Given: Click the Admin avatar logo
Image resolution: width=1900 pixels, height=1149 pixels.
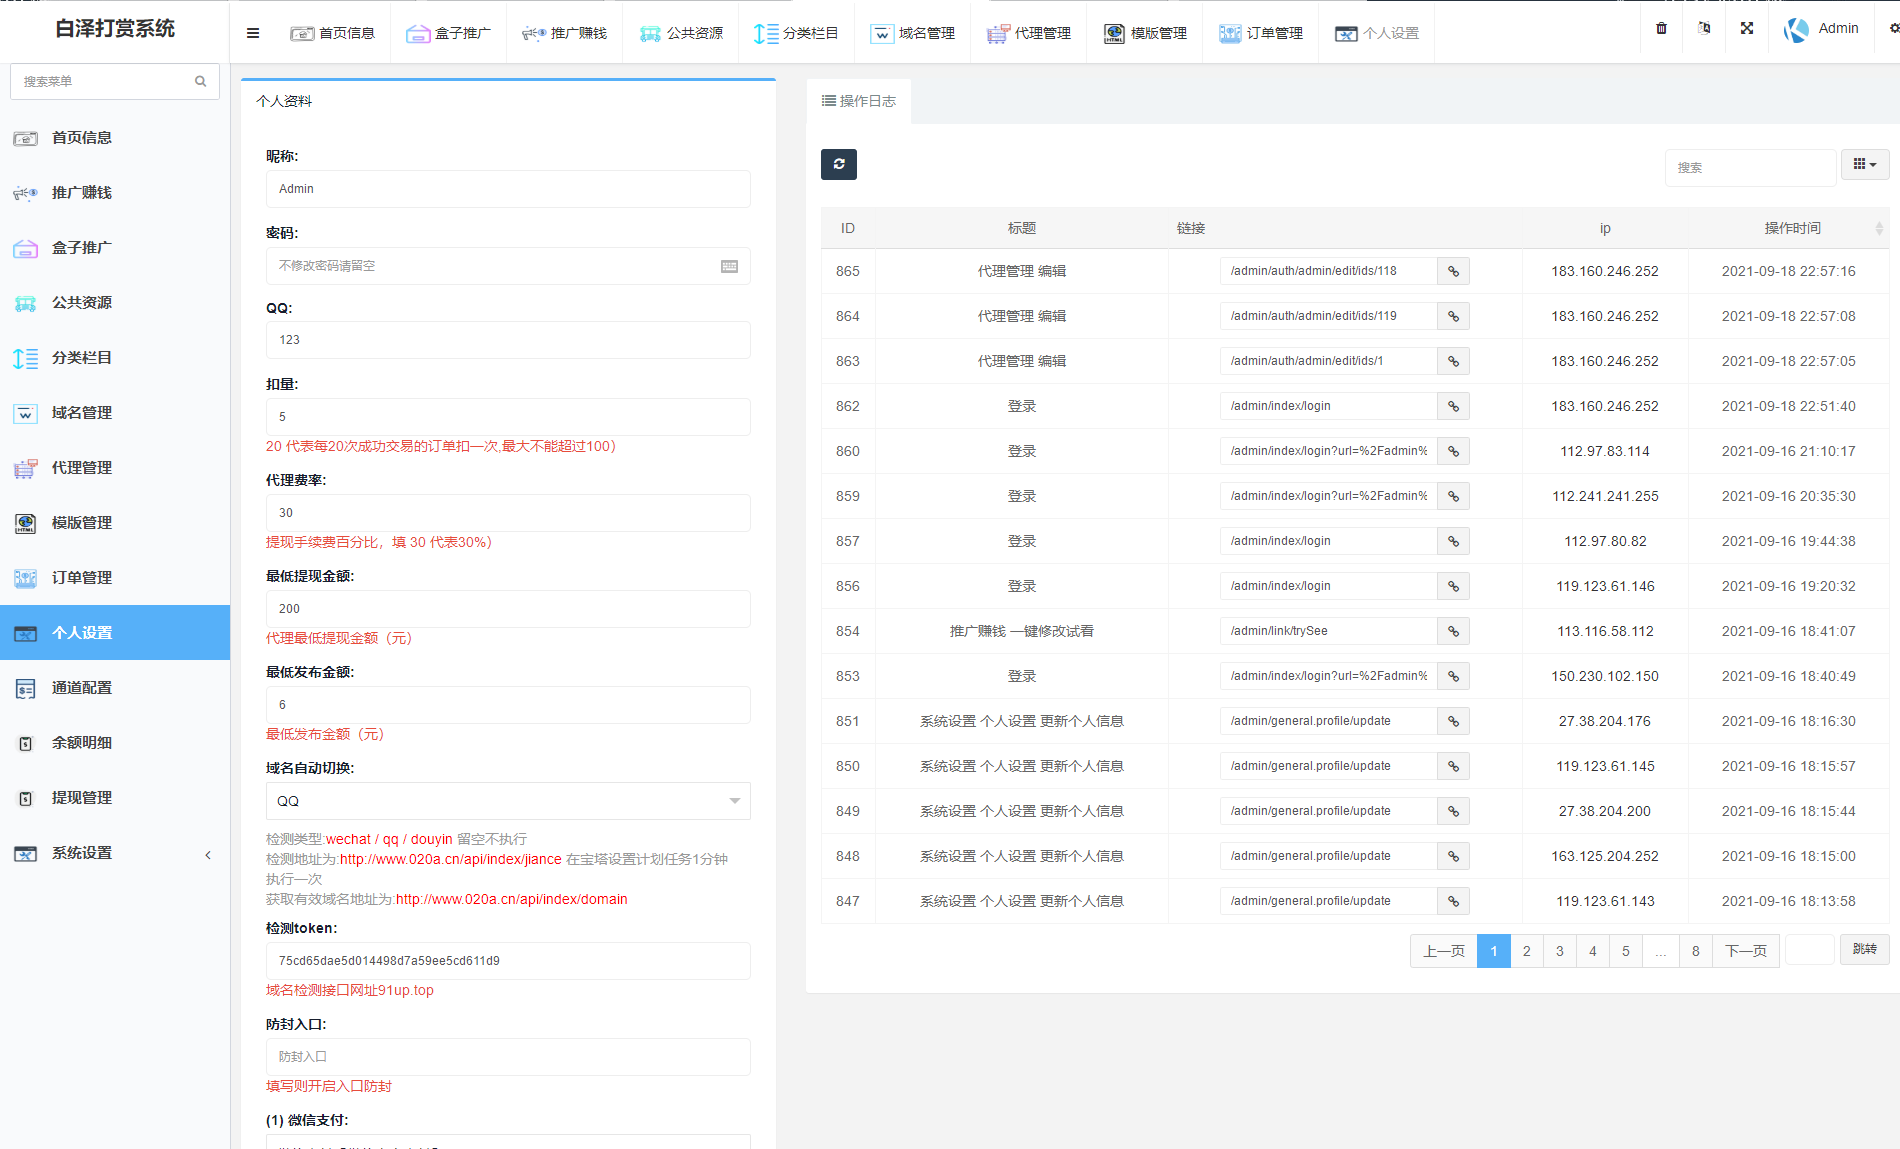Looking at the screenshot, I should pyautogui.click(x=1795, y=28).
